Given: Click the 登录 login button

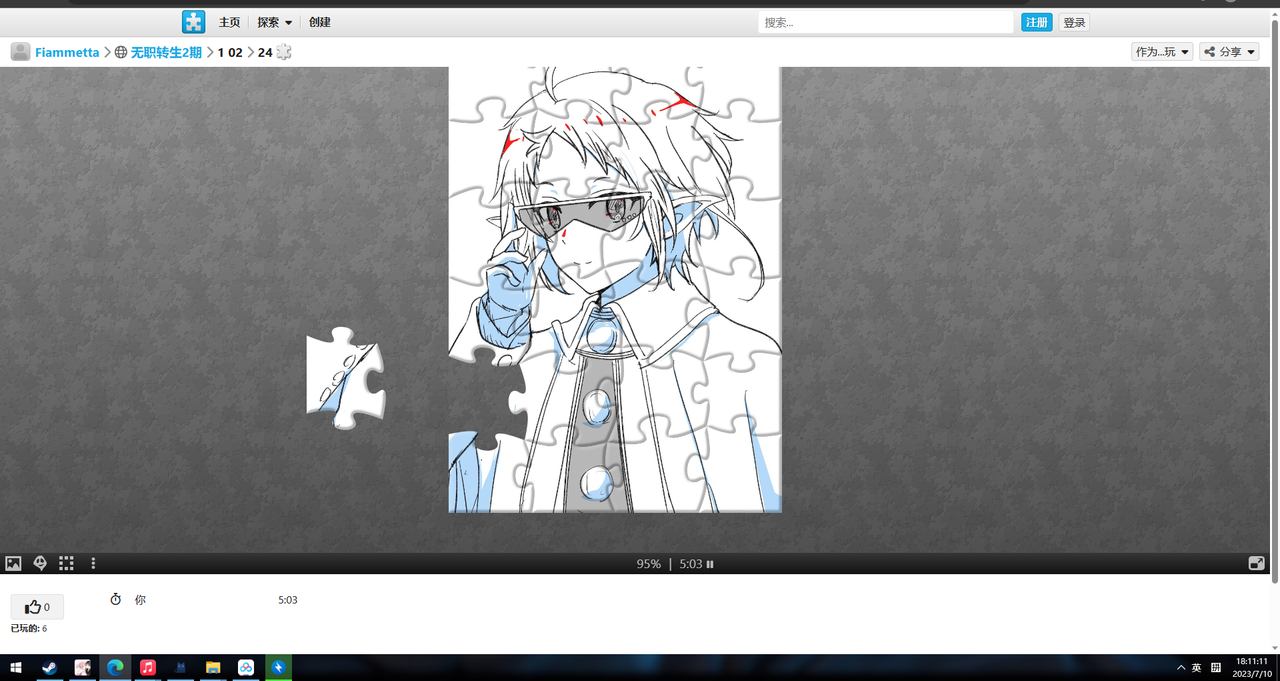Looking at the screenshot, I should coord(1074,22).
